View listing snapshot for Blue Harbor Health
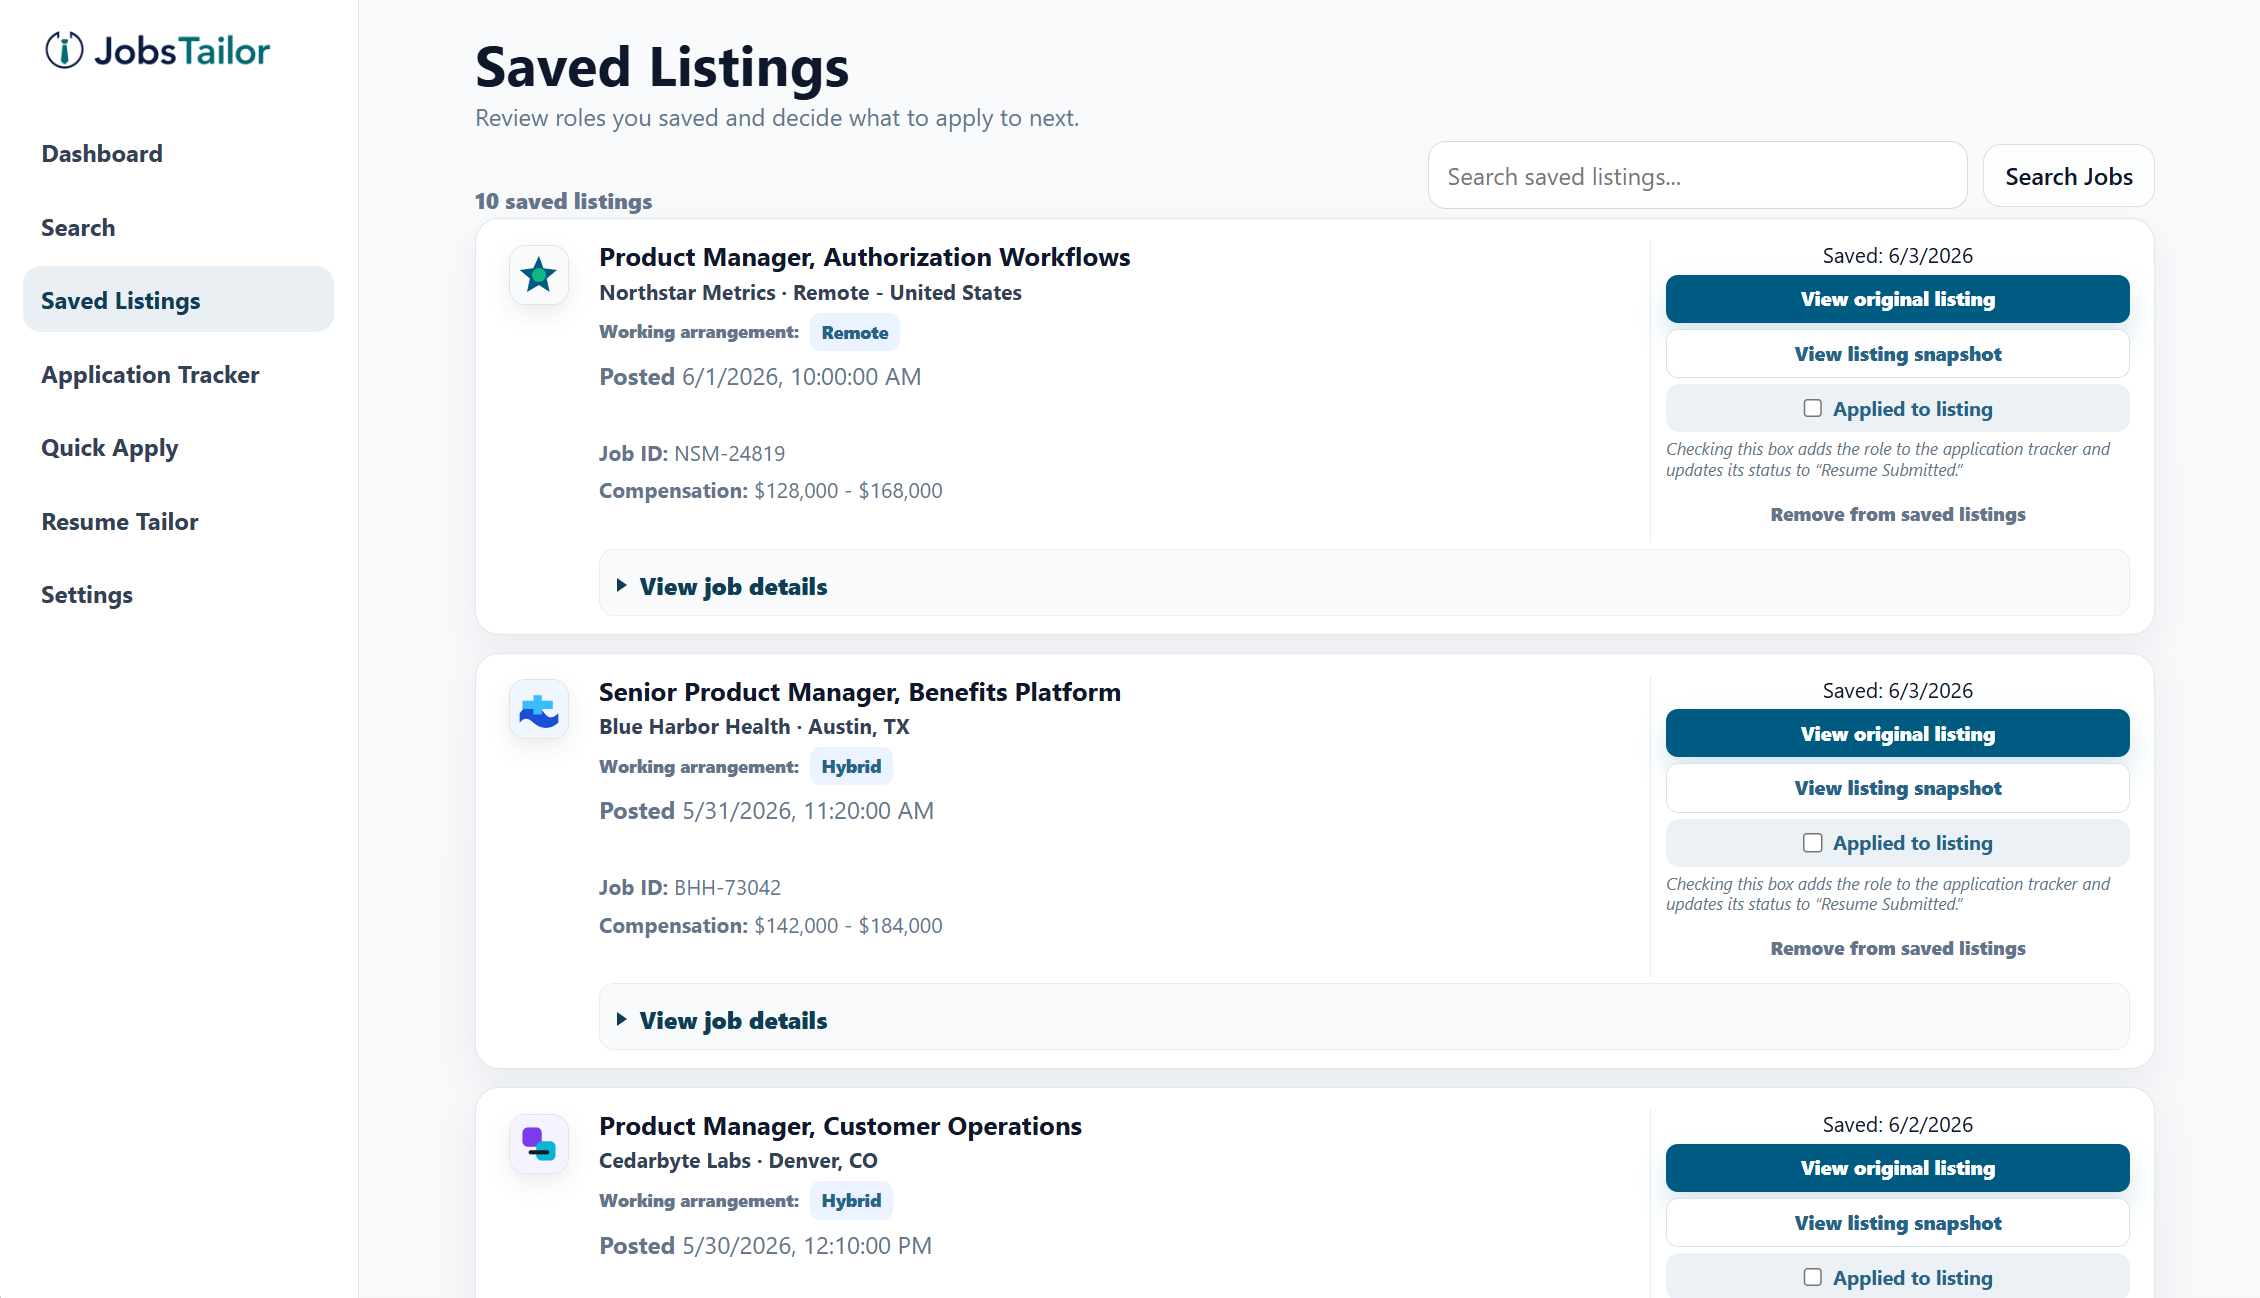The width and height of the screenshot is (2260, 1298). point(1897,788)
